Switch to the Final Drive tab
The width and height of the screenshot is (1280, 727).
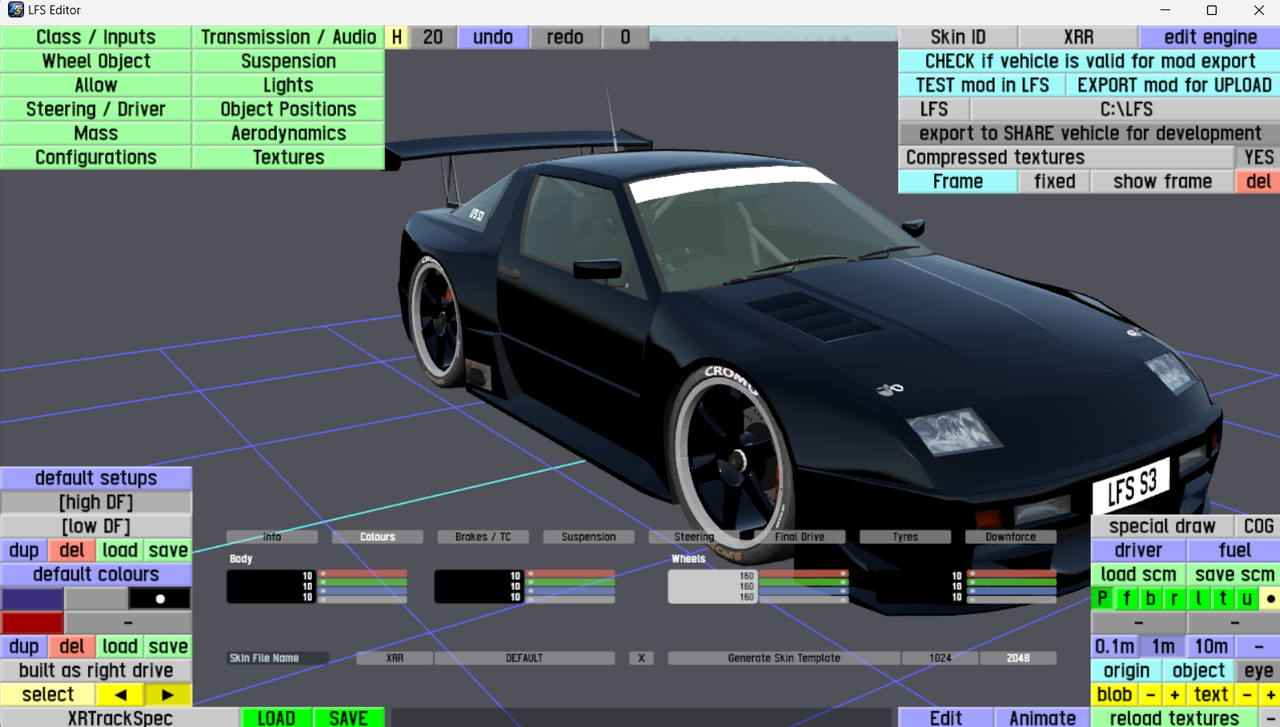tap(800, 537)
